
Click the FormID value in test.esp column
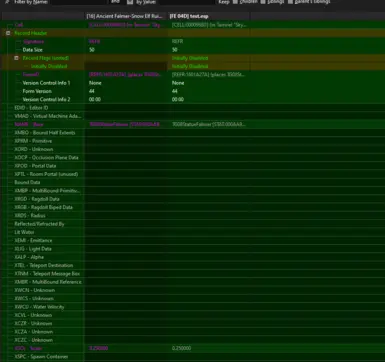pos(208,74)
